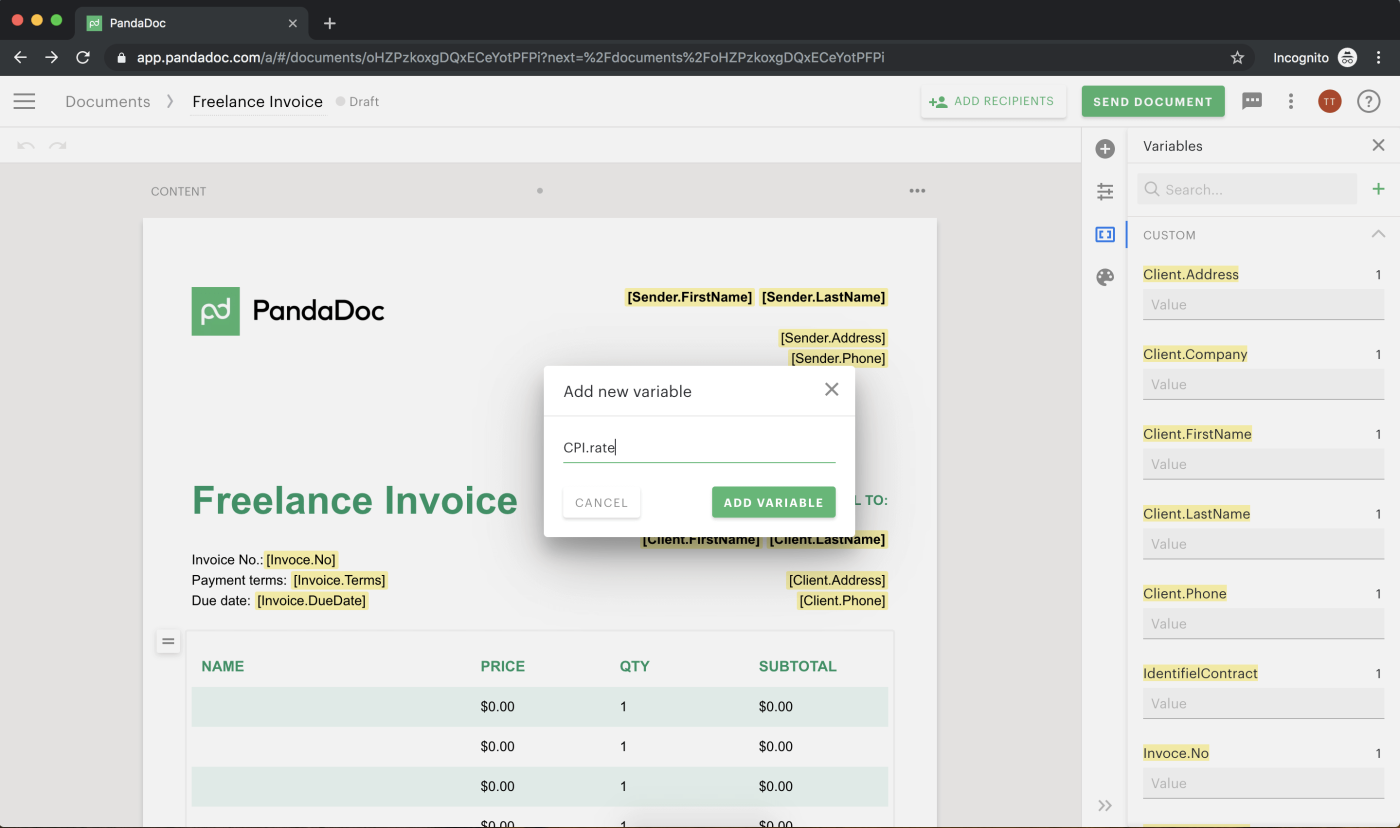Add a variable with green plus icon
Image resolution: width=1400 pixels, height=828 pixels.
pos(1378,189)
